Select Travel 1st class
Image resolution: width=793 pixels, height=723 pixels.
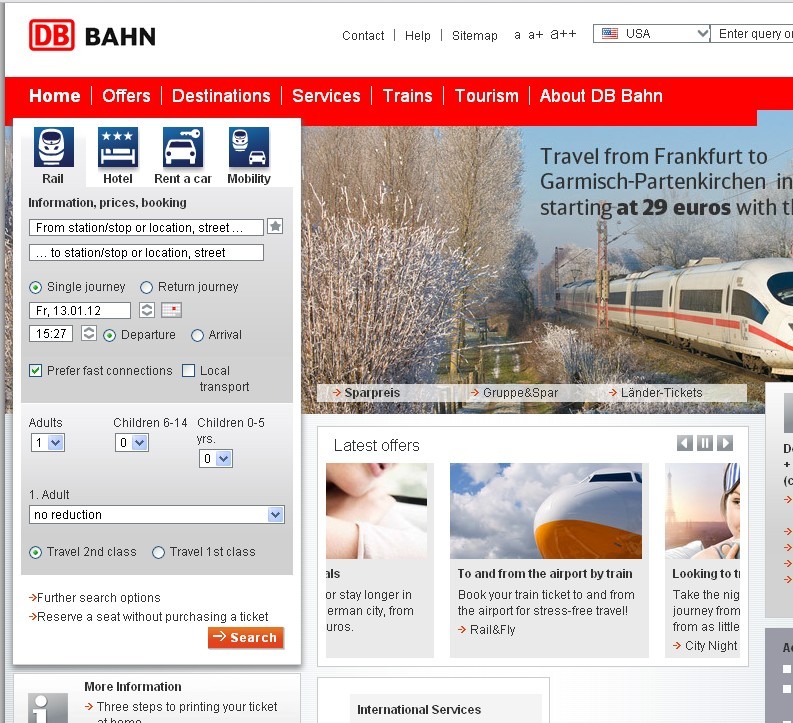click(x=158, y=552)
